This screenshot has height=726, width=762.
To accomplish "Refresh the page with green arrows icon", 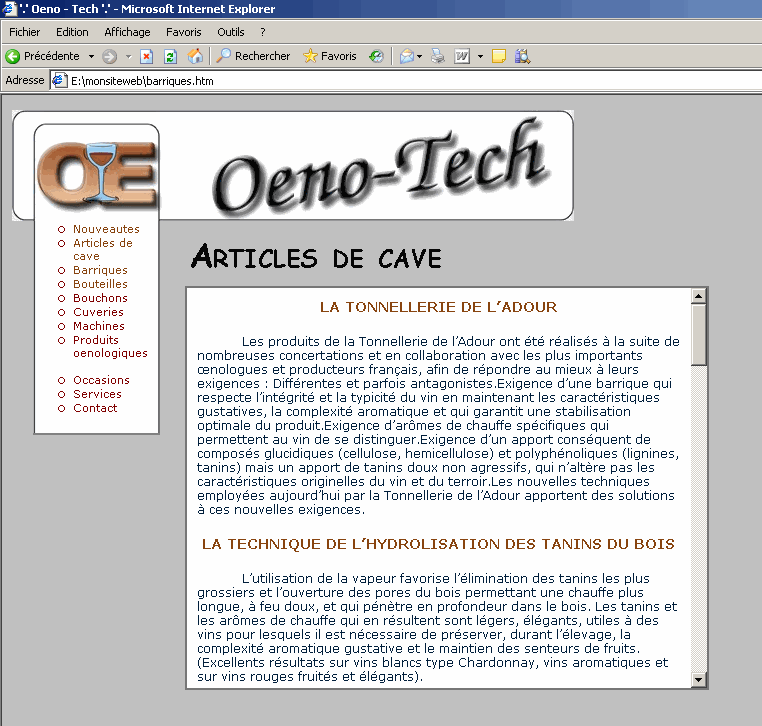I will click(170, 56).
